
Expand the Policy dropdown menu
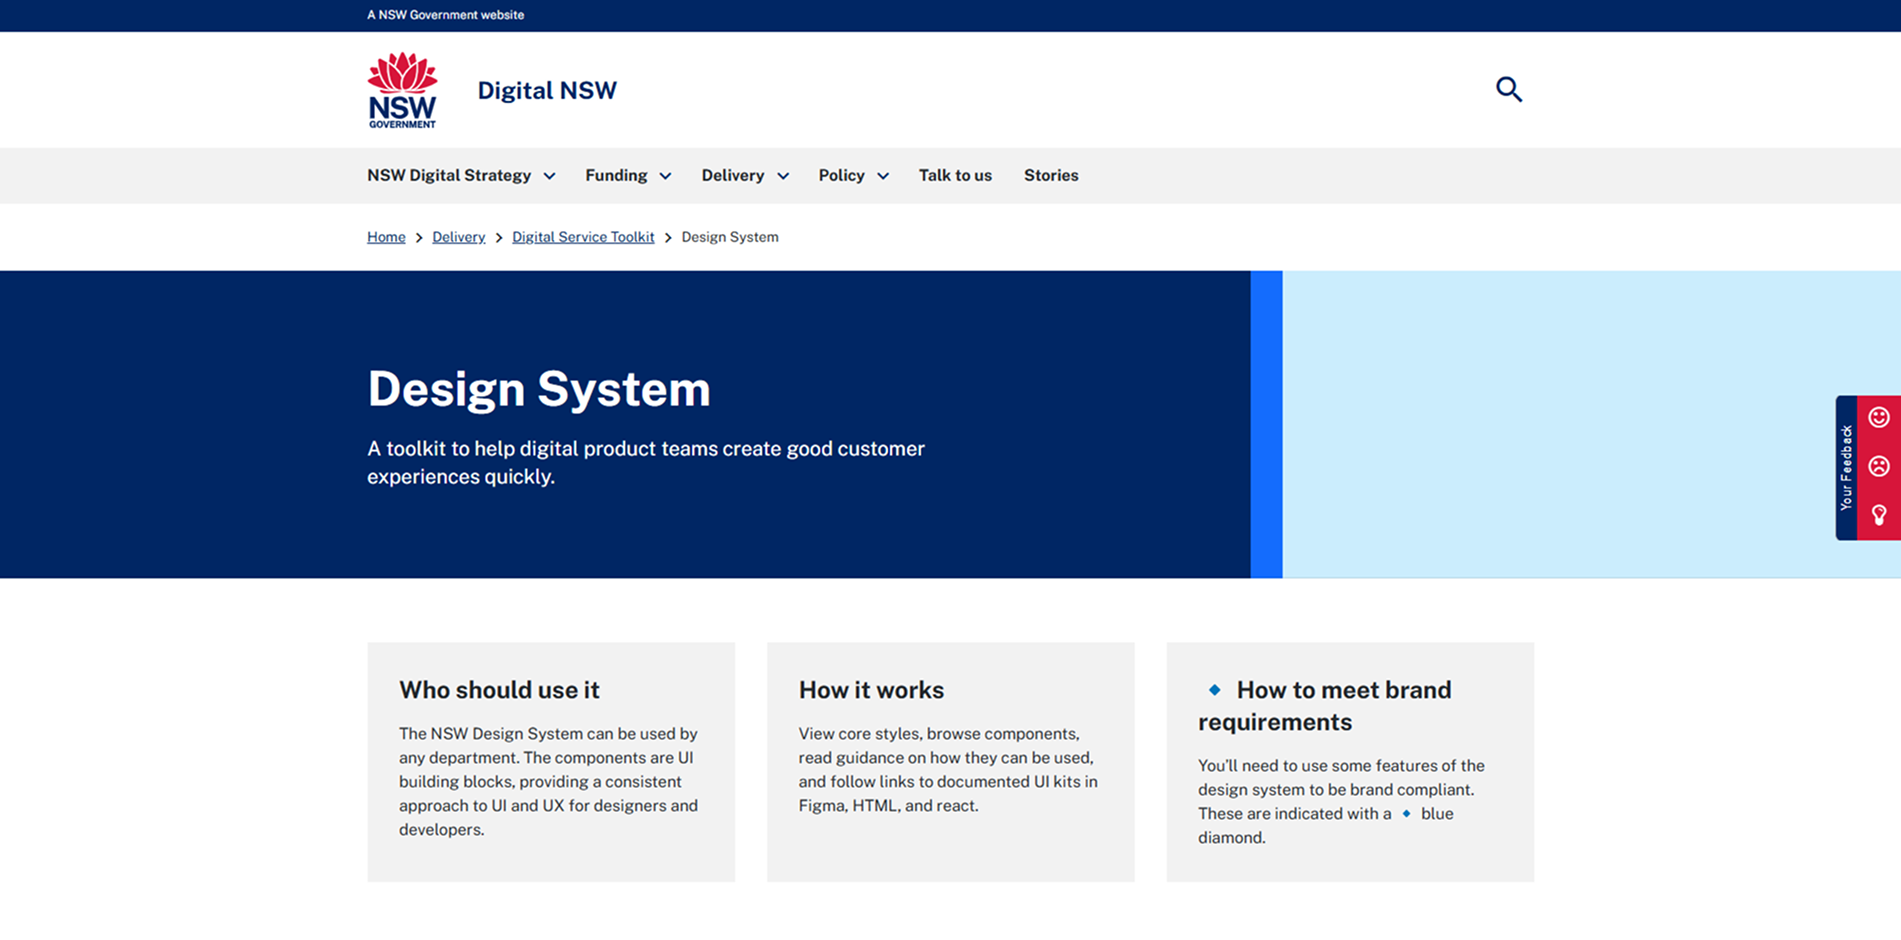pos(853,175)
